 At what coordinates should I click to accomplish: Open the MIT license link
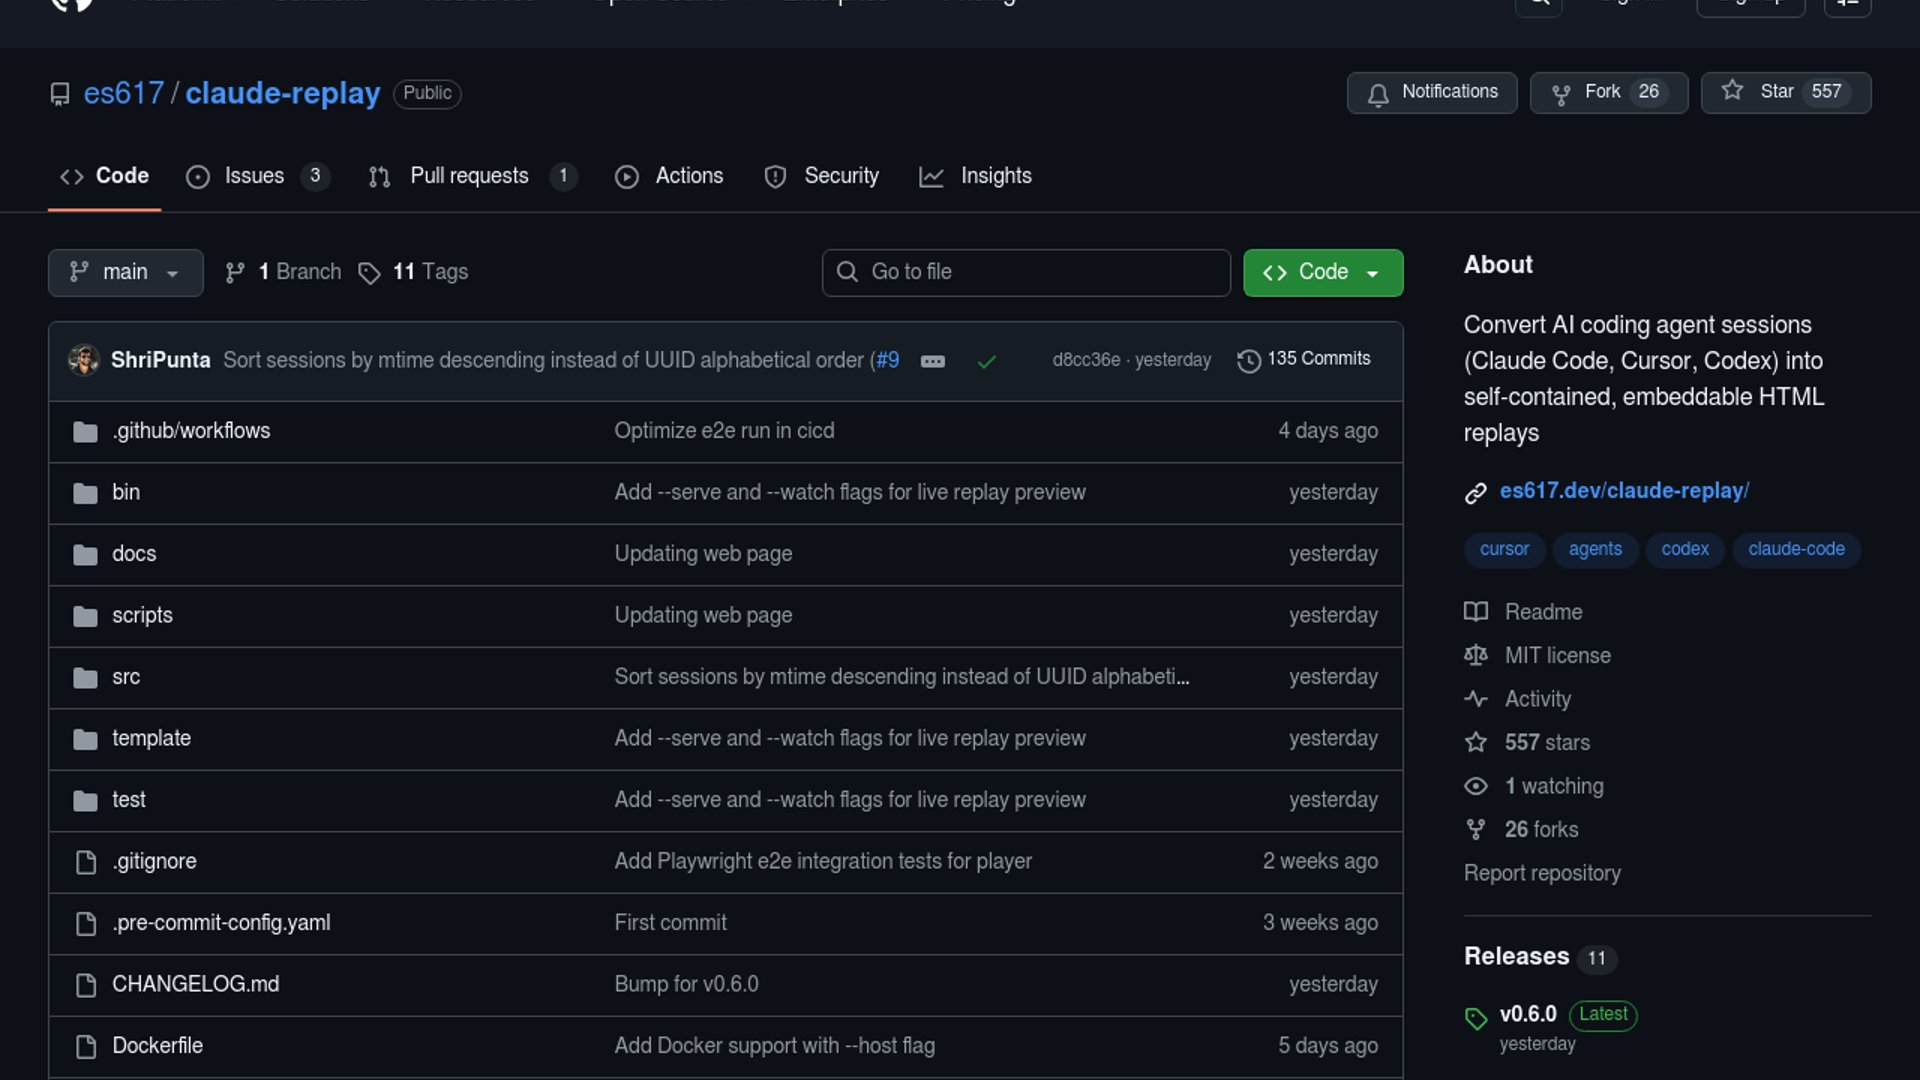tap(1557, 656)
